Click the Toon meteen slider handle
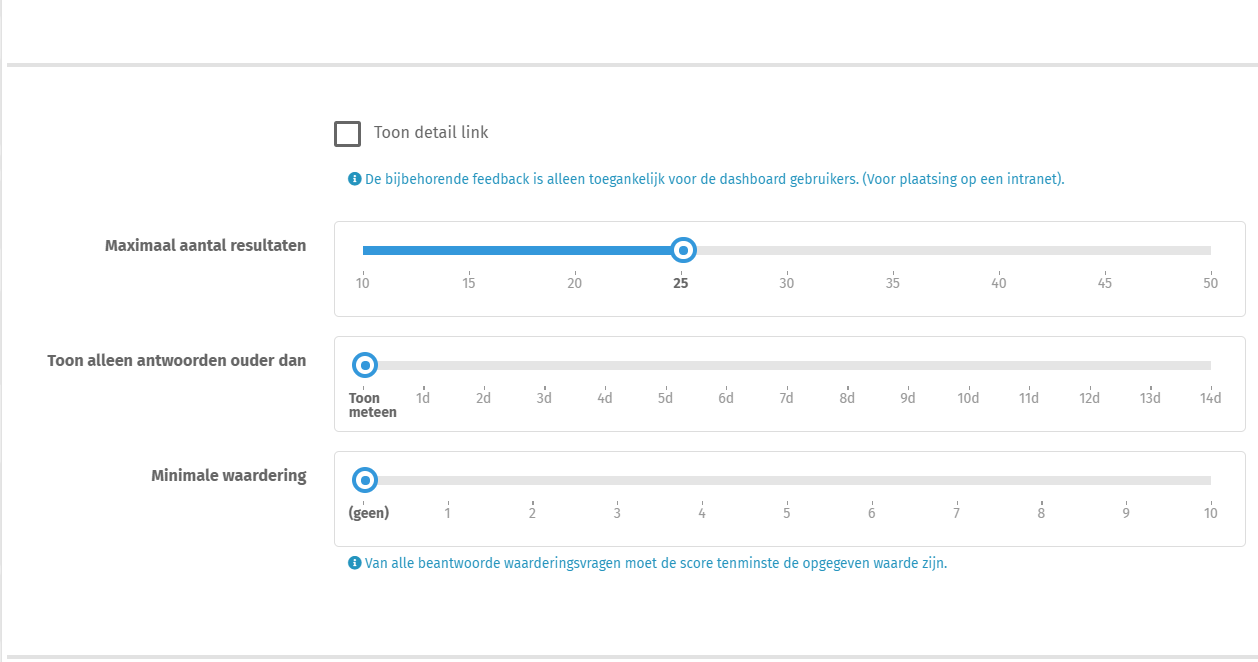This screenshot has width=1258, height=662. click(365, 366)
